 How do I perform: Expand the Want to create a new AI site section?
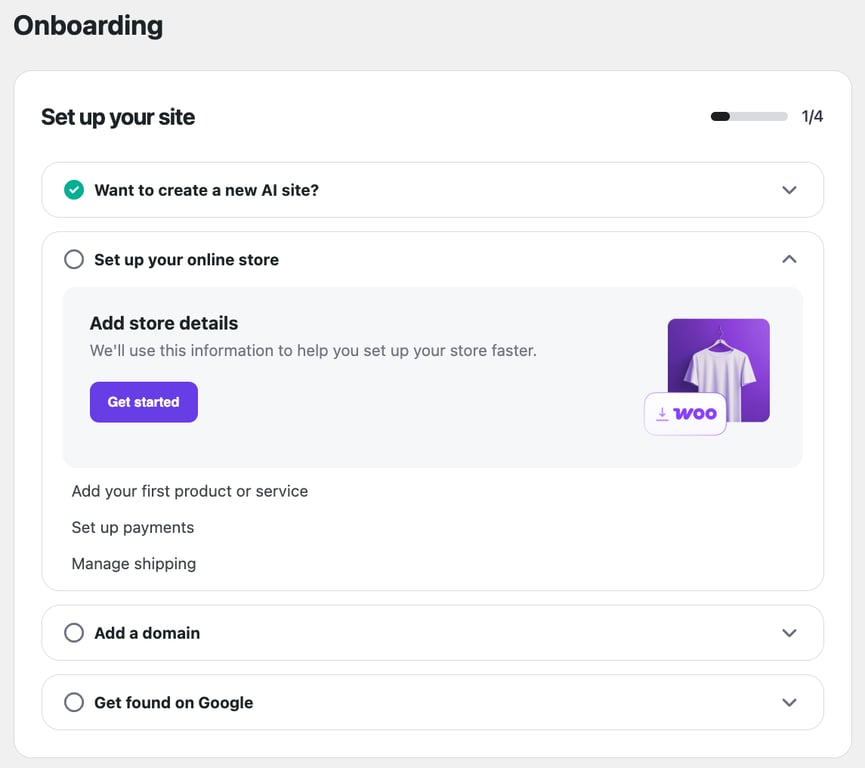point(789,189)
